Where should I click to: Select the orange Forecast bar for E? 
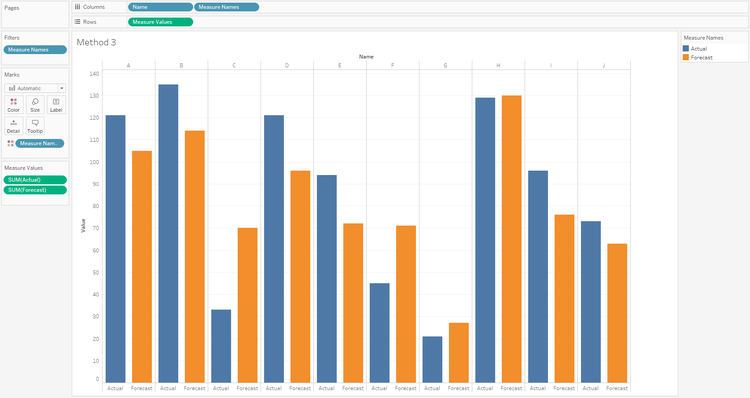(x=353, y=303)
